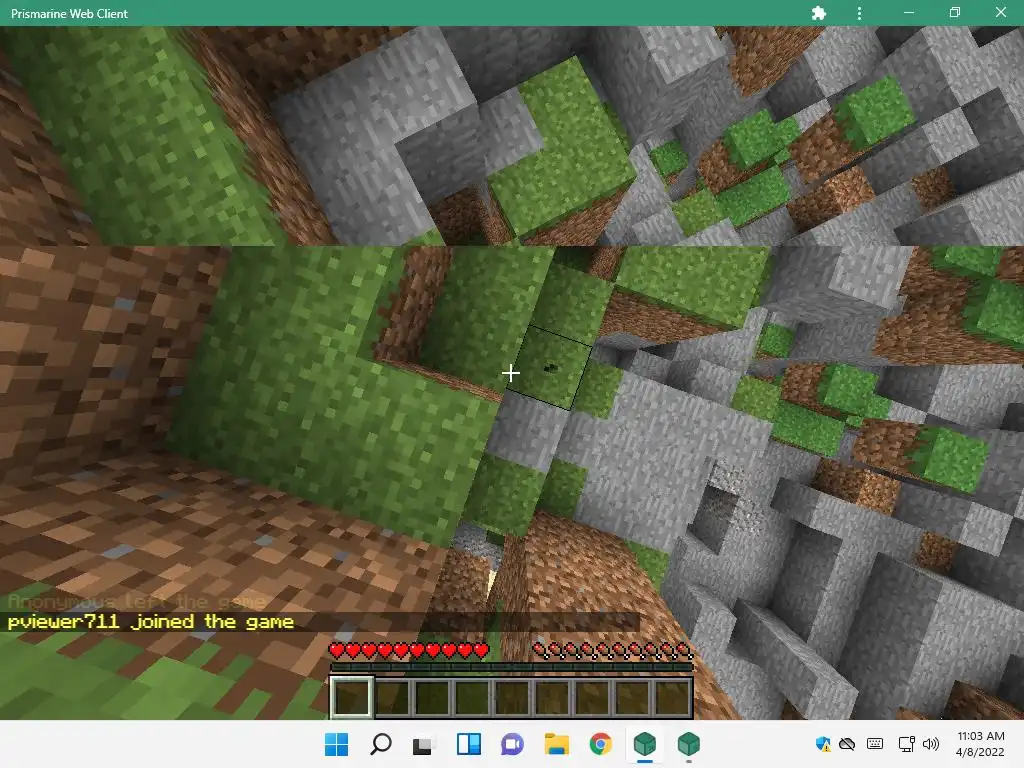Close the Prismarine Web Client window
The image size is (1024, 768).
pyautogui.click(x=1000, y=12)
